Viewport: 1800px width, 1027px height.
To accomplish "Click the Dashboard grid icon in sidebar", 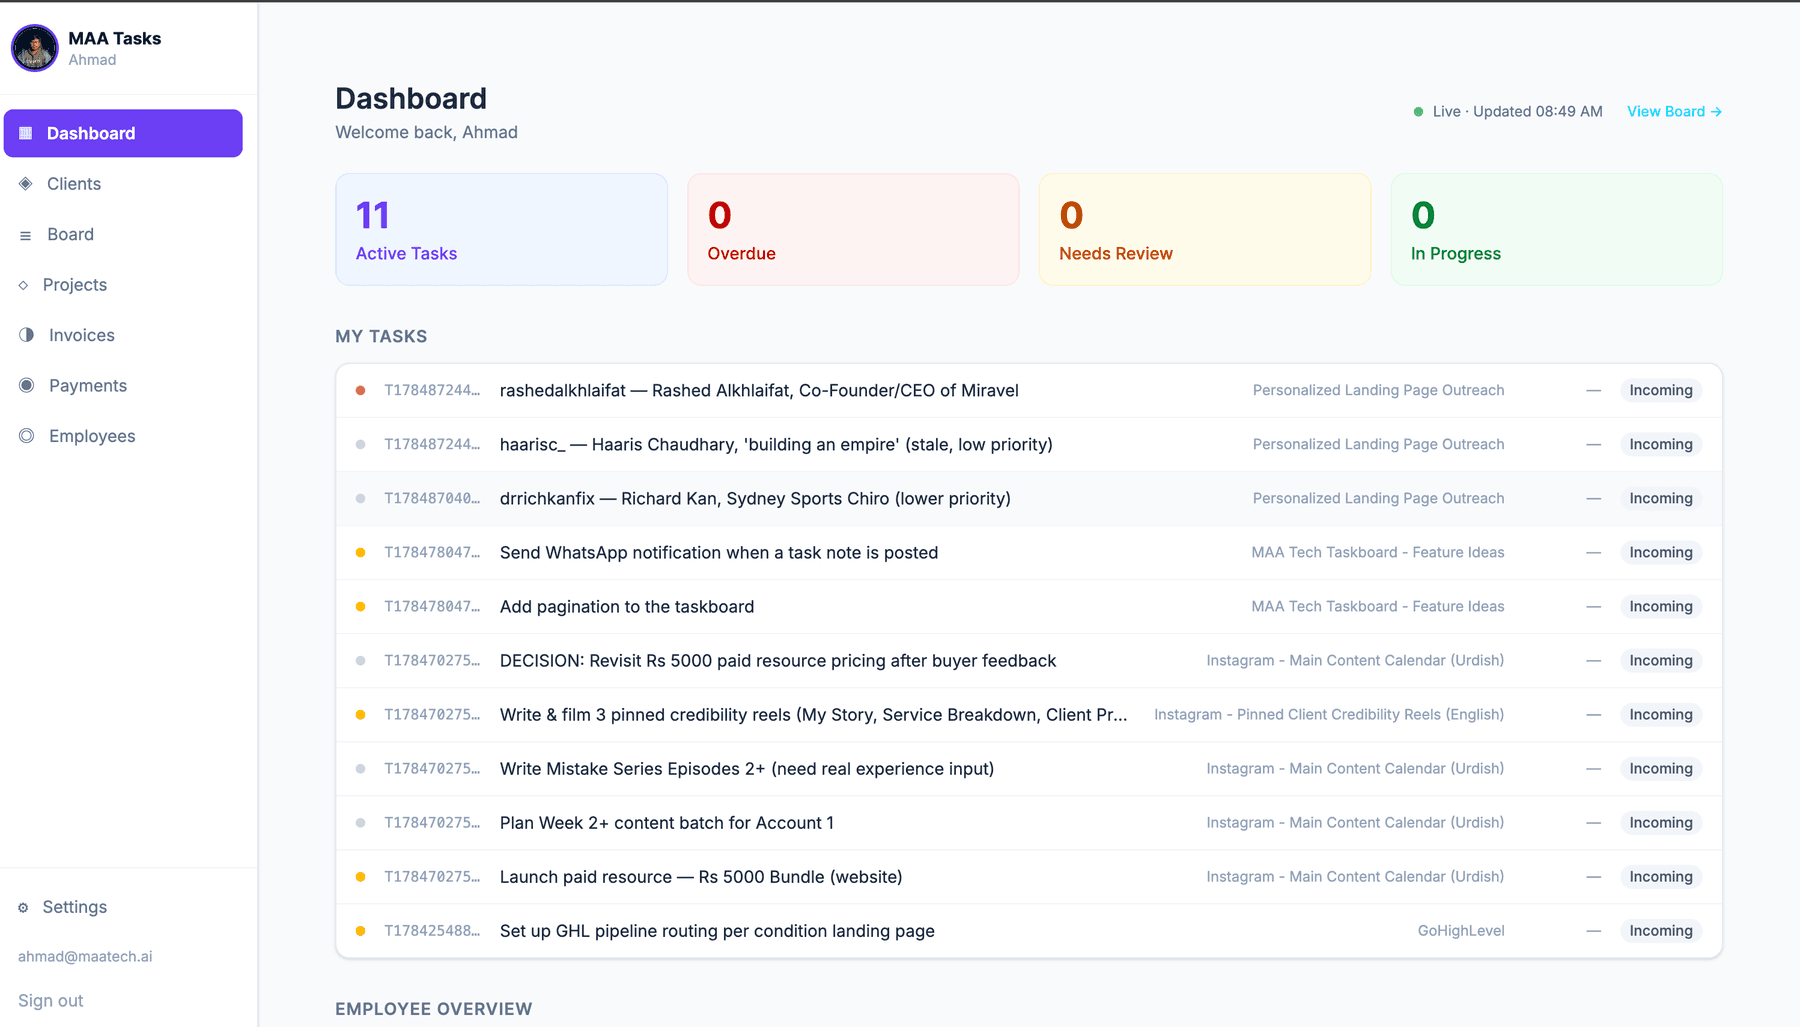I will tap(26, 133).
